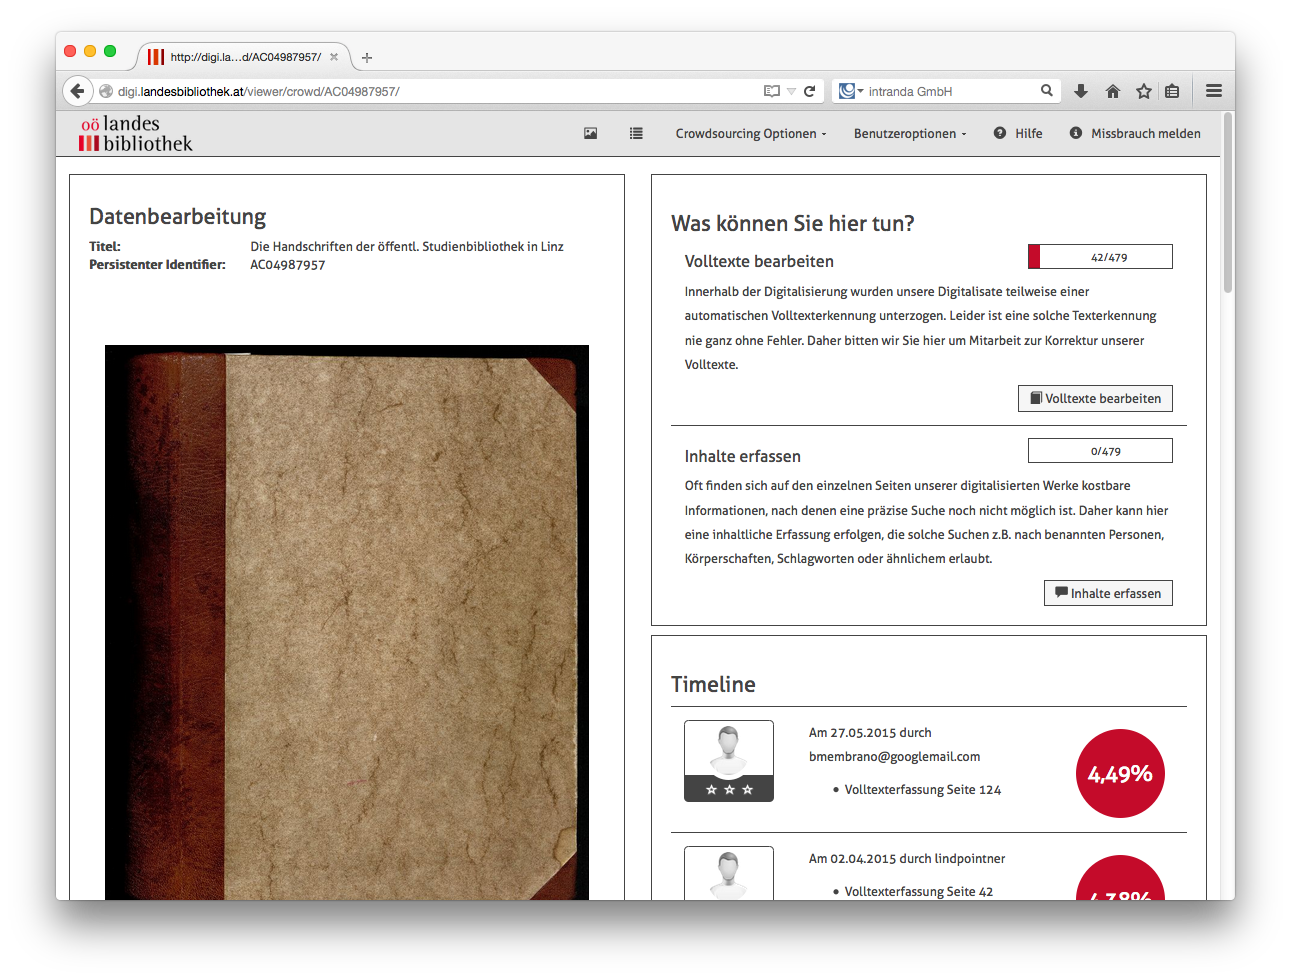Click the Hilfe question mark icon
This screenshot has height=980, width=1291.
[1000, 133]
